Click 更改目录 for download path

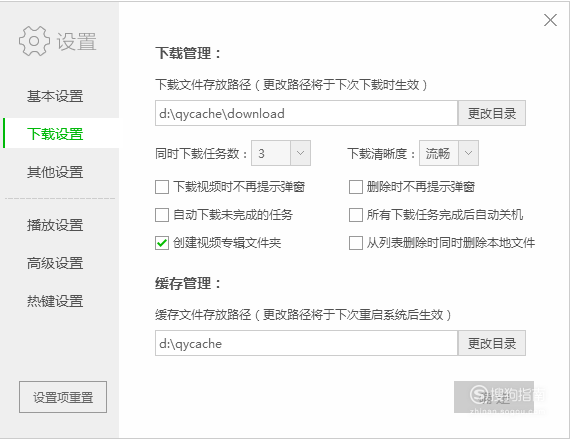coord(491,113)
